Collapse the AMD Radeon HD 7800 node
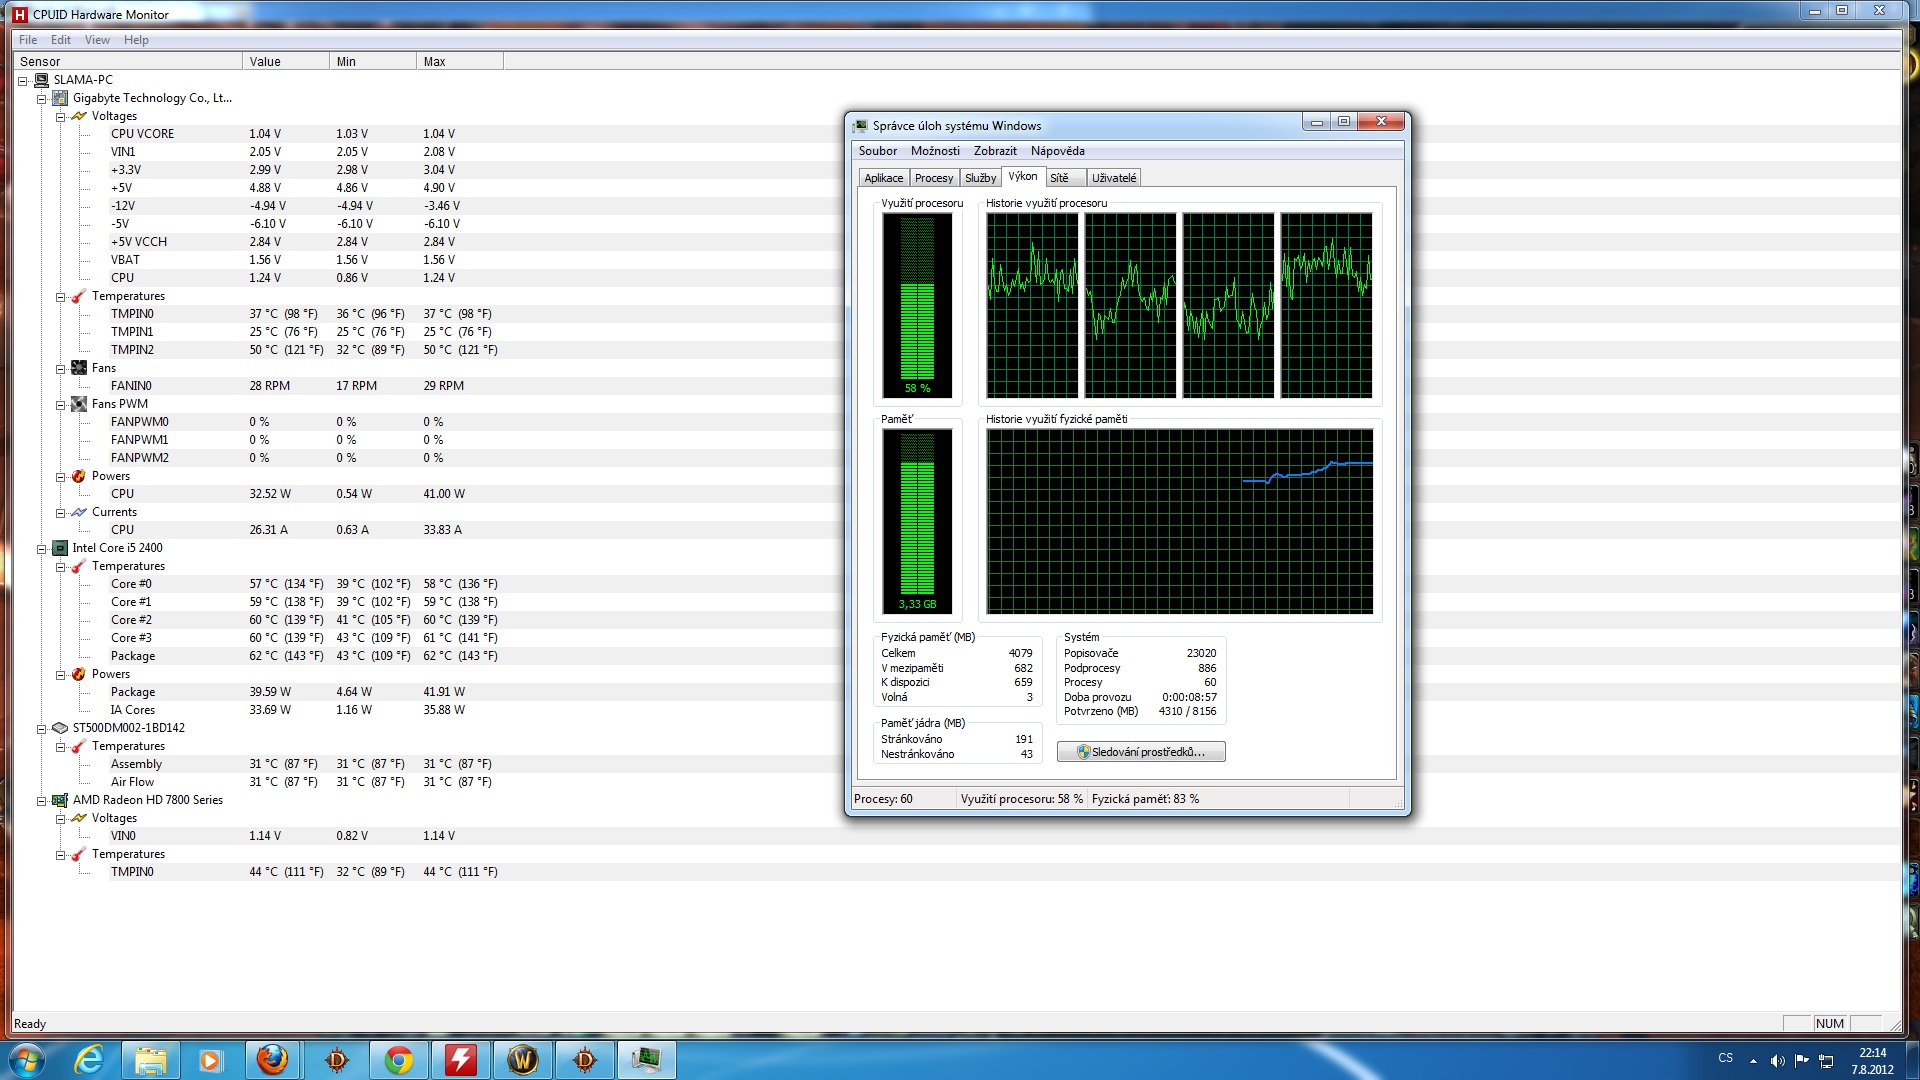Screen dimensions: 1920x1080 tap(41, 801)
